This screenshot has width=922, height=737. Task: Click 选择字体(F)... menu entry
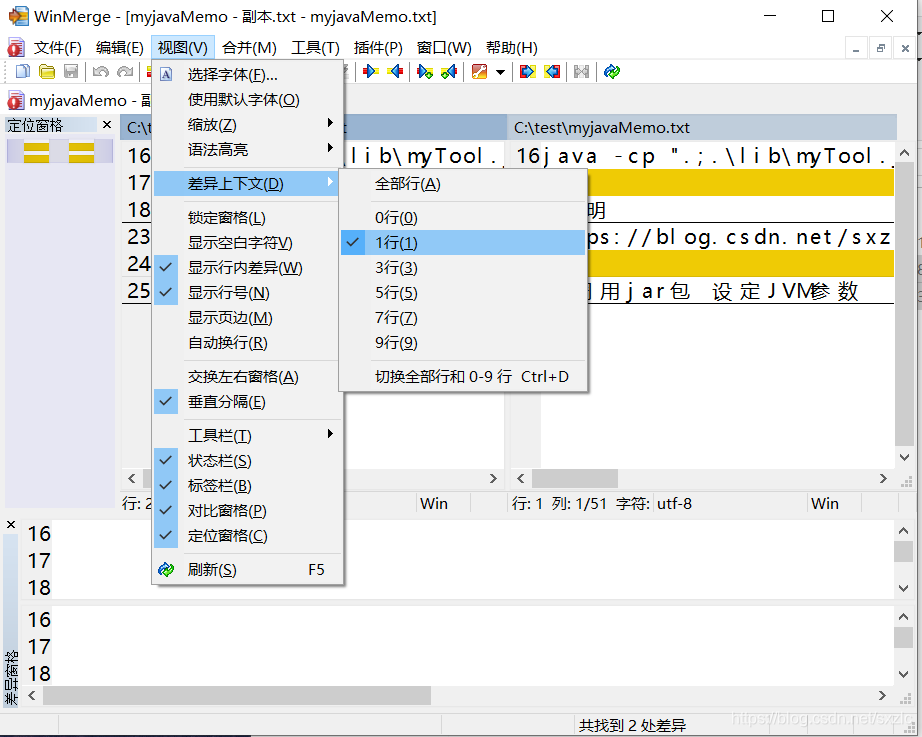tap(246, 75)
